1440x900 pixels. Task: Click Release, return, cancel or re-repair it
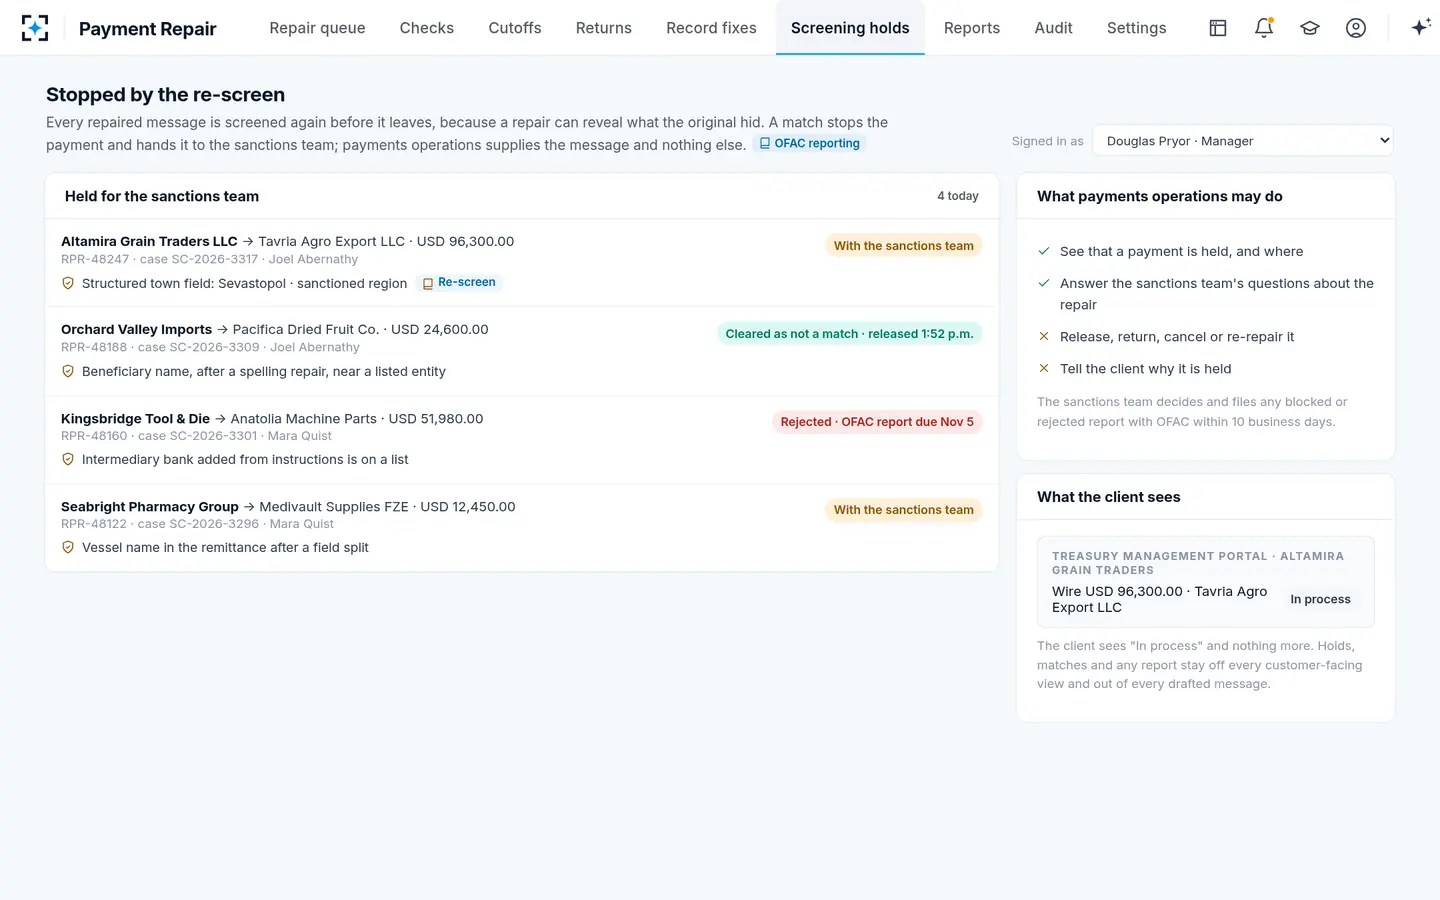(x=1177, y=337)
